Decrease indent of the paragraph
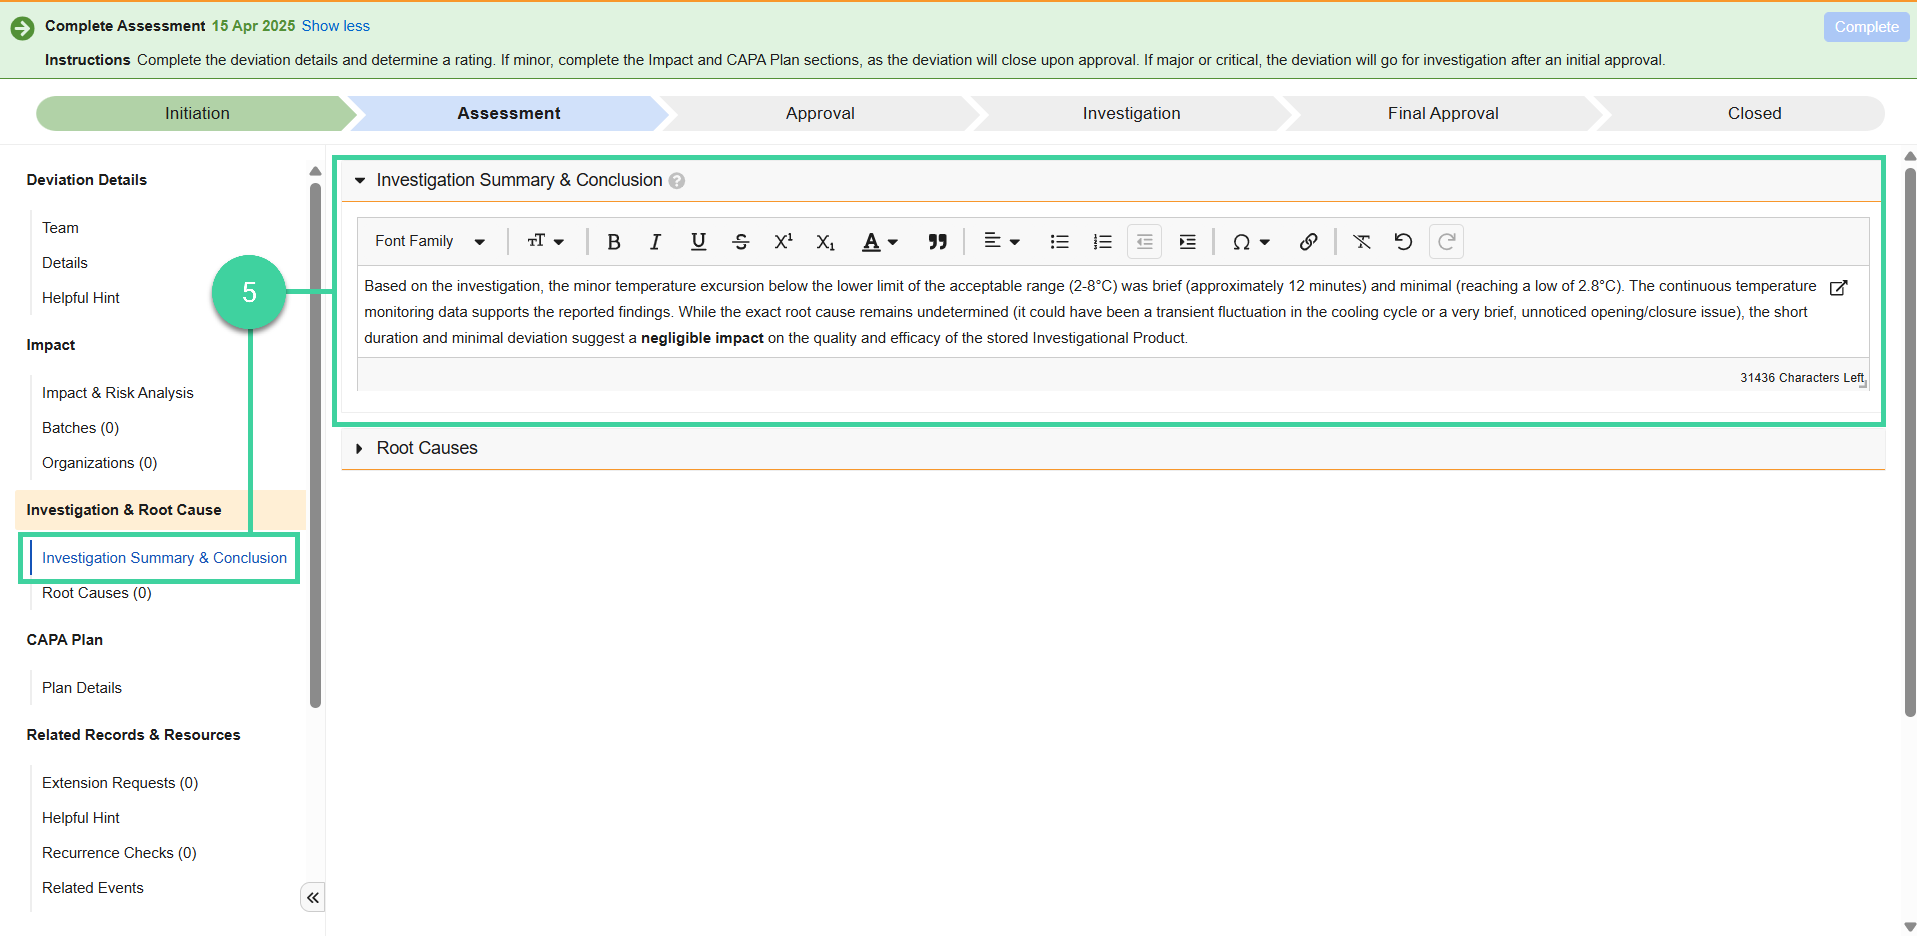Image resolution: width=1917 pixels, height=936 pixels. click(x=1144, y=242)
